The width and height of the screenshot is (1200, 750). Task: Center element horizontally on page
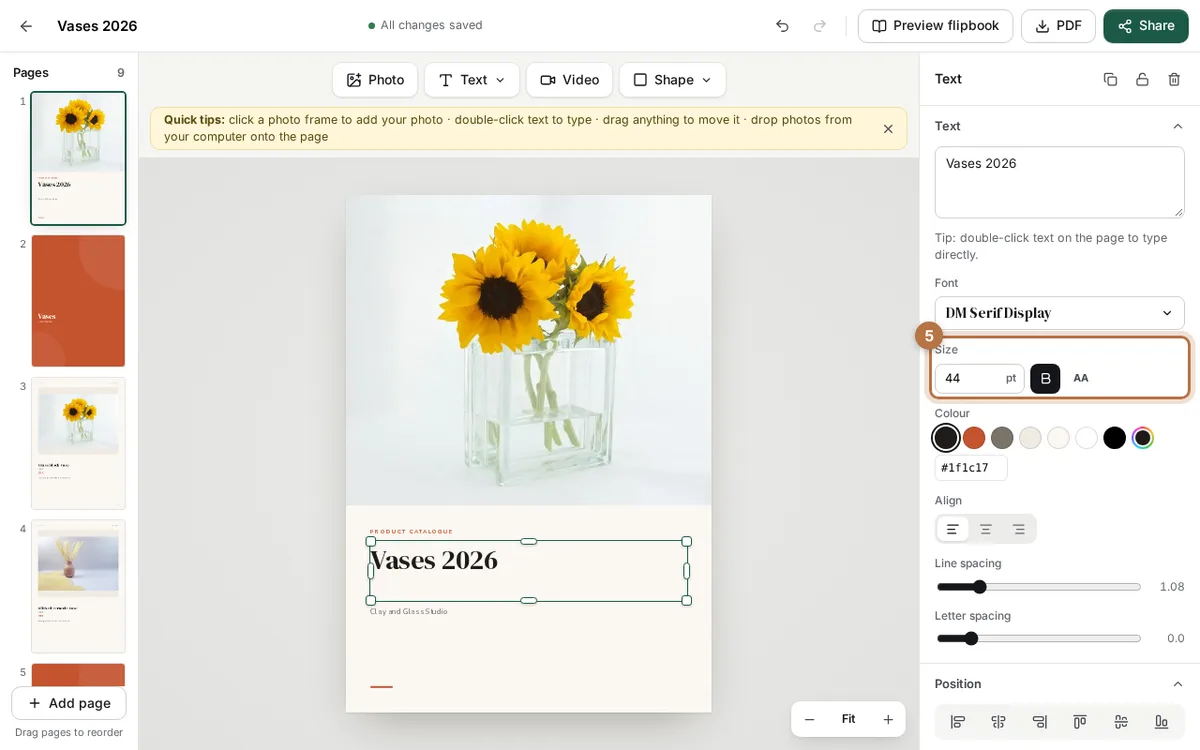[x=998, y=722]
